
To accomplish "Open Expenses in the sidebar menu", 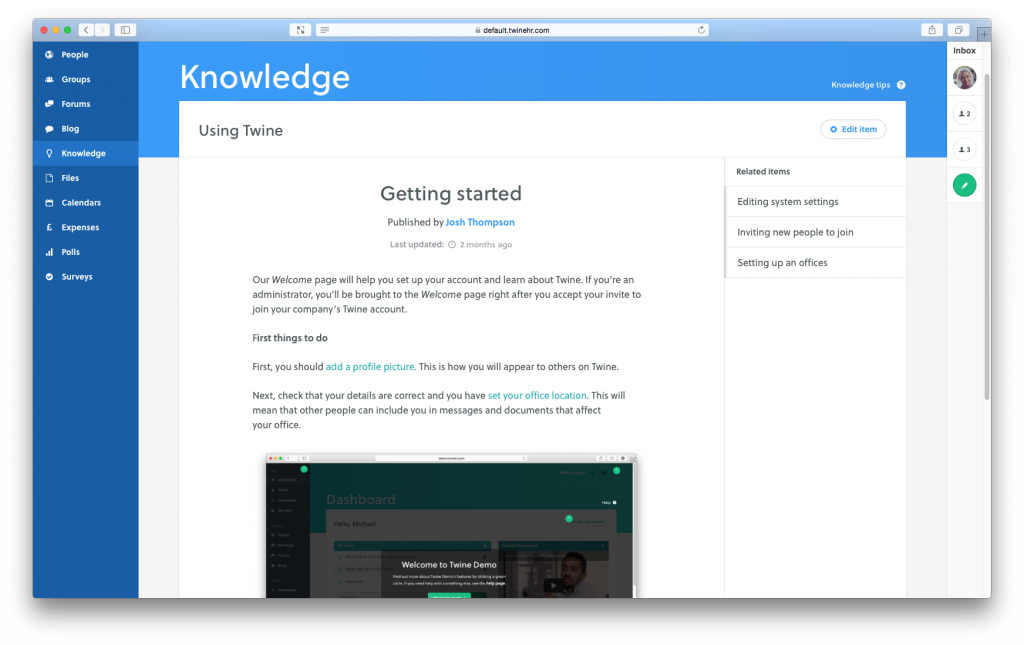I will point(86,227).
